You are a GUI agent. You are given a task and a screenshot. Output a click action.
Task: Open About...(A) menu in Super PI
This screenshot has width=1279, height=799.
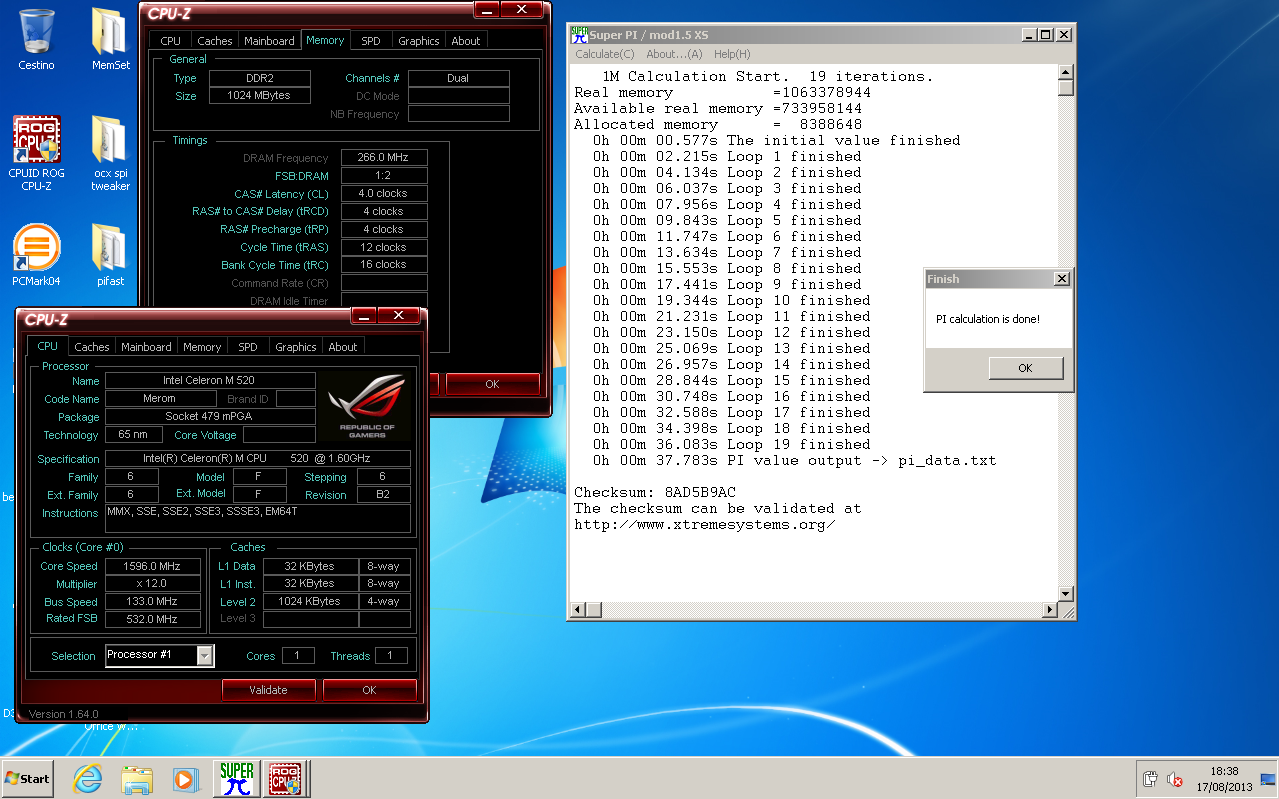pyautogui.click(x=674, y=54)
